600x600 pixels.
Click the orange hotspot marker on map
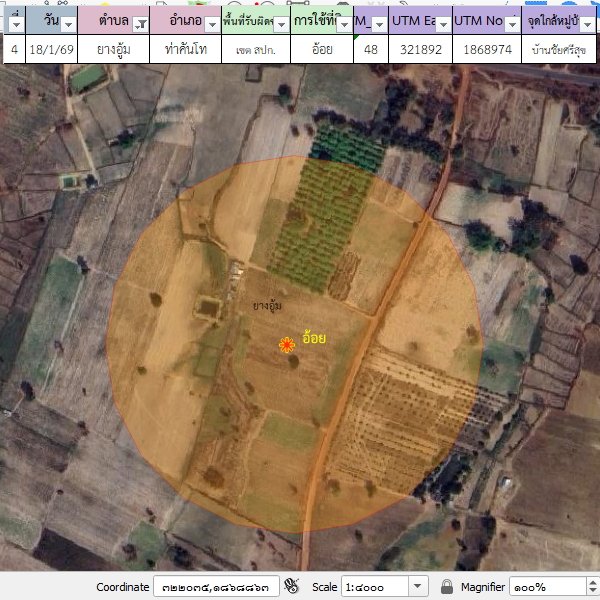pos(286,345)
